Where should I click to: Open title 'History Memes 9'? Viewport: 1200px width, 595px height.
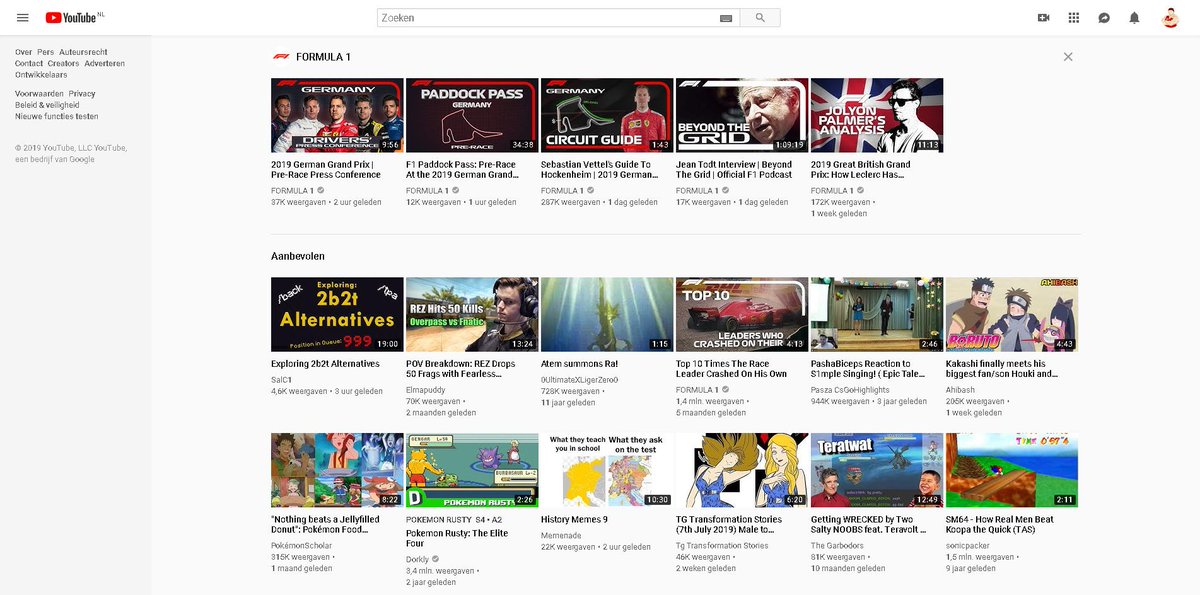[574, 520]
